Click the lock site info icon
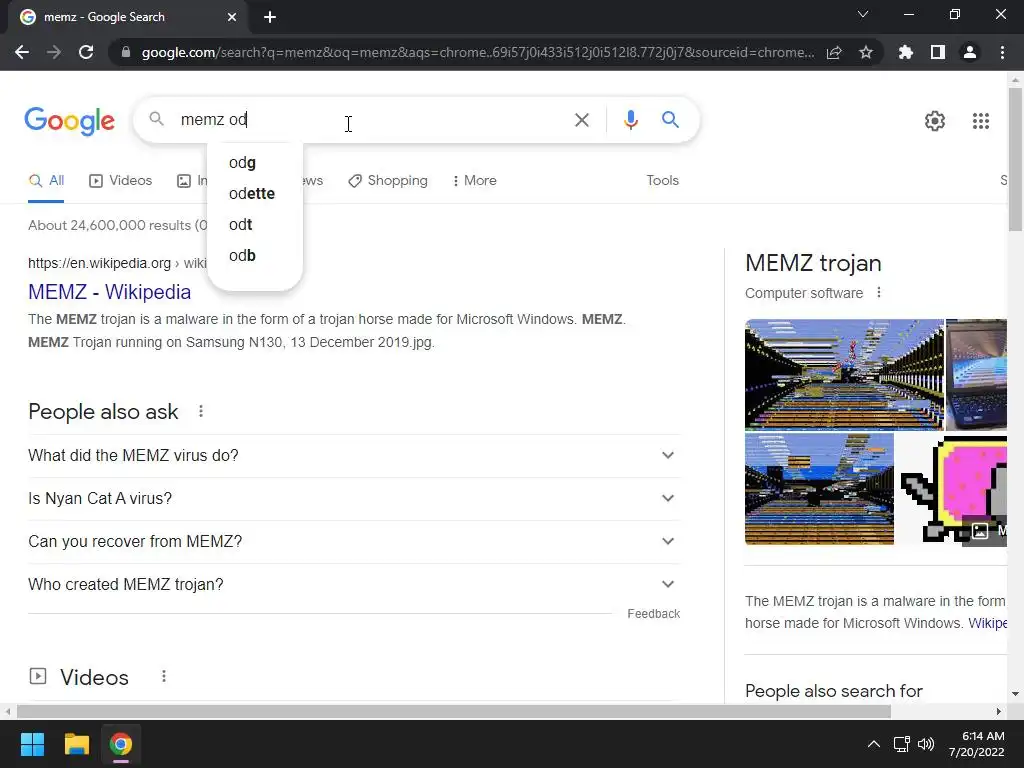The height and width of the screenshot is (768, 1024). pyautogui.click(x=126, y=52)
